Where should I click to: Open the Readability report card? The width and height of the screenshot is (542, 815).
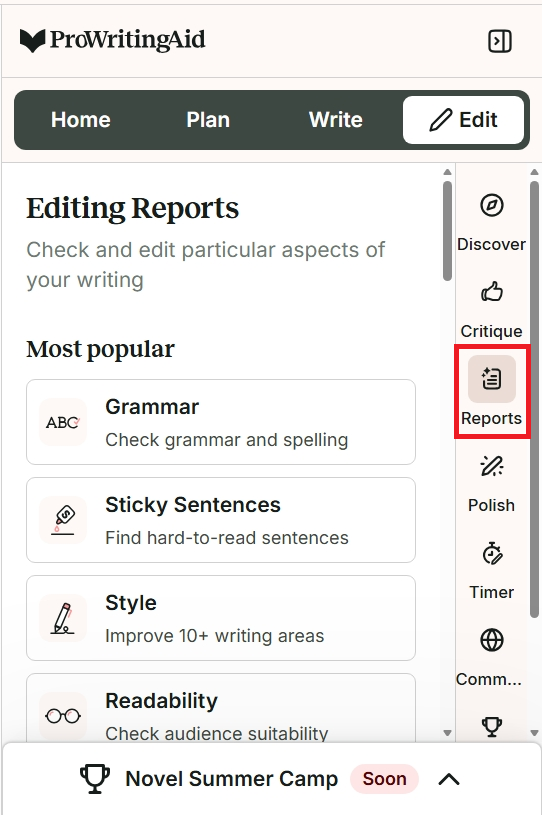[x=221, y=708]
